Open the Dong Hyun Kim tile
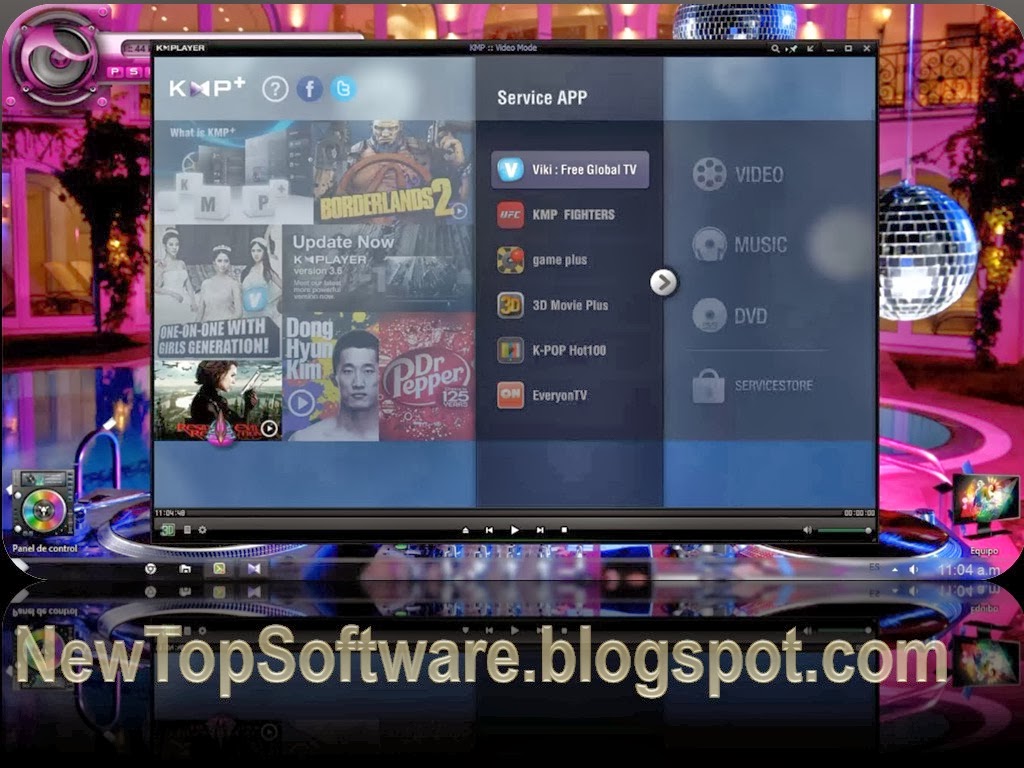The width and height of the screenshot is (1024, 768). (x=330, y=376)
